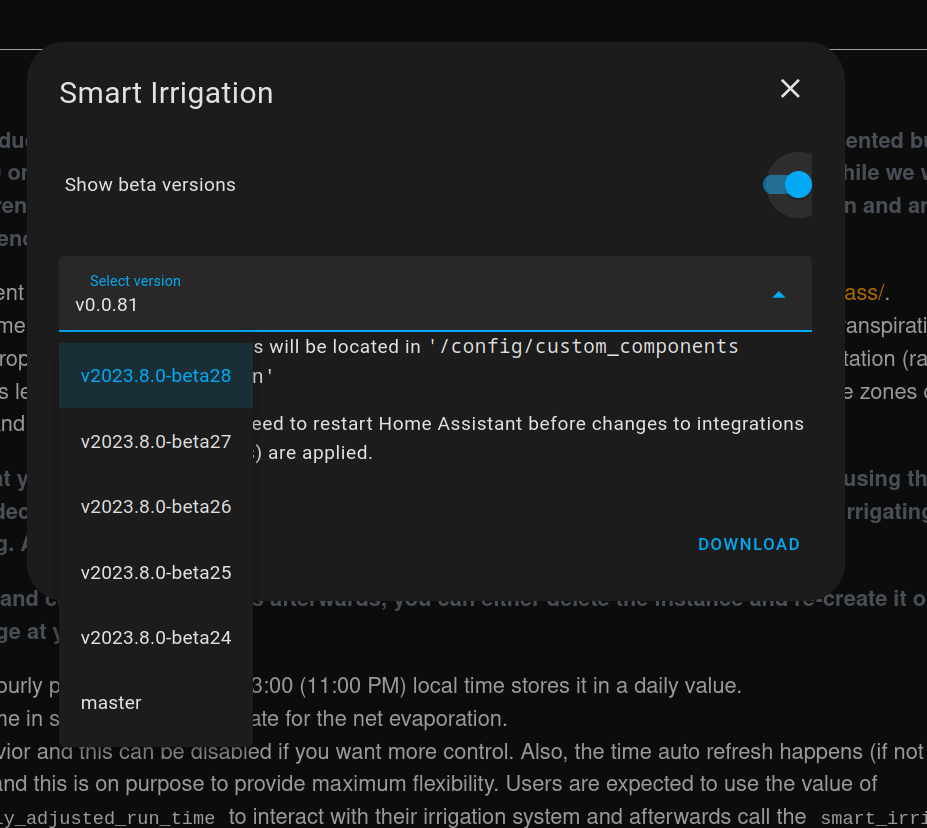Select the v2023.8.0-beta28 version
The image size is (927, 828).
155,375
